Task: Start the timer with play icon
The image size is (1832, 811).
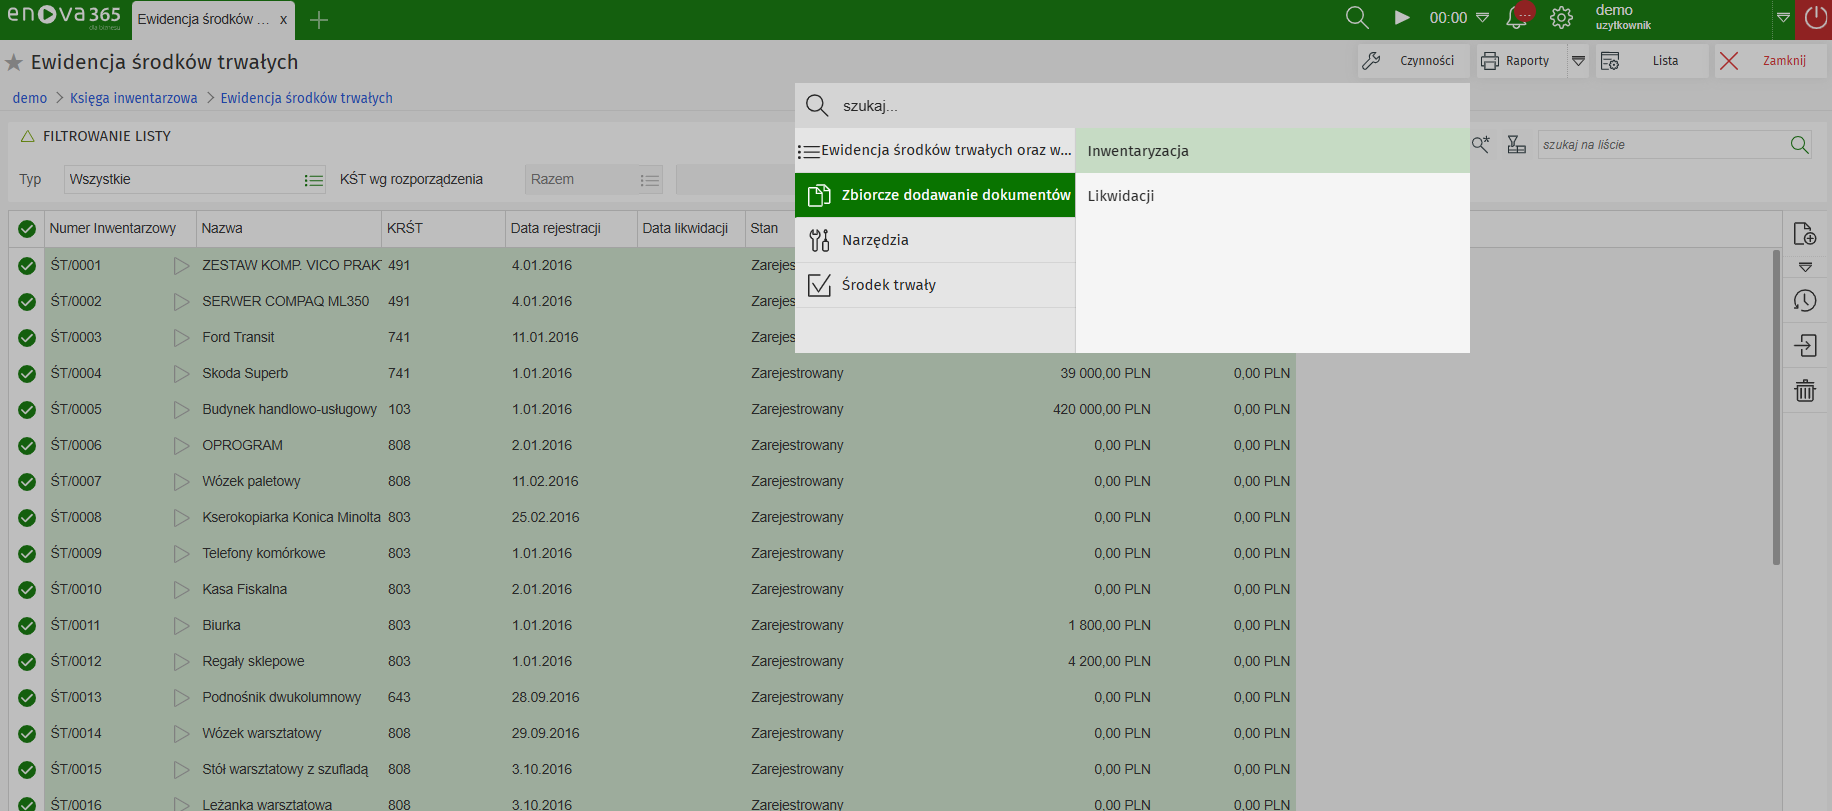Action: coord(1402,18)
